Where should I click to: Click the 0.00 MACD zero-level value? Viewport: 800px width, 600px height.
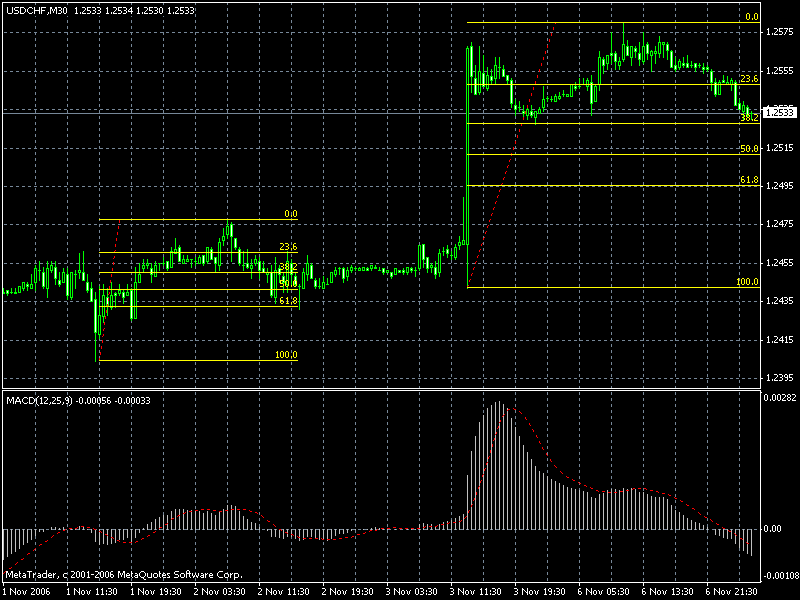click(772, 529)
